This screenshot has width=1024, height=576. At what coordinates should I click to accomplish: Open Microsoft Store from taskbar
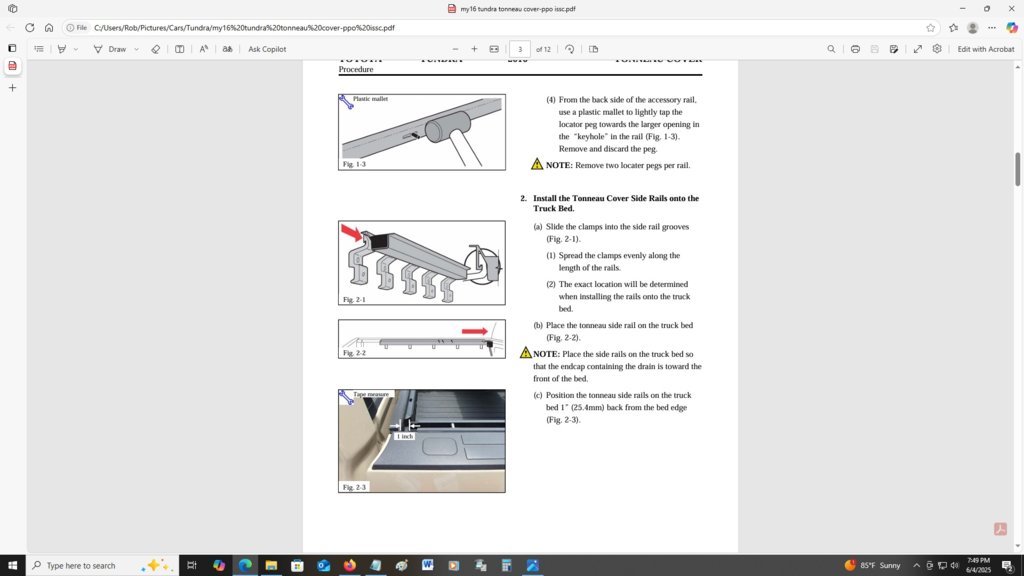[x=297, y=566]
